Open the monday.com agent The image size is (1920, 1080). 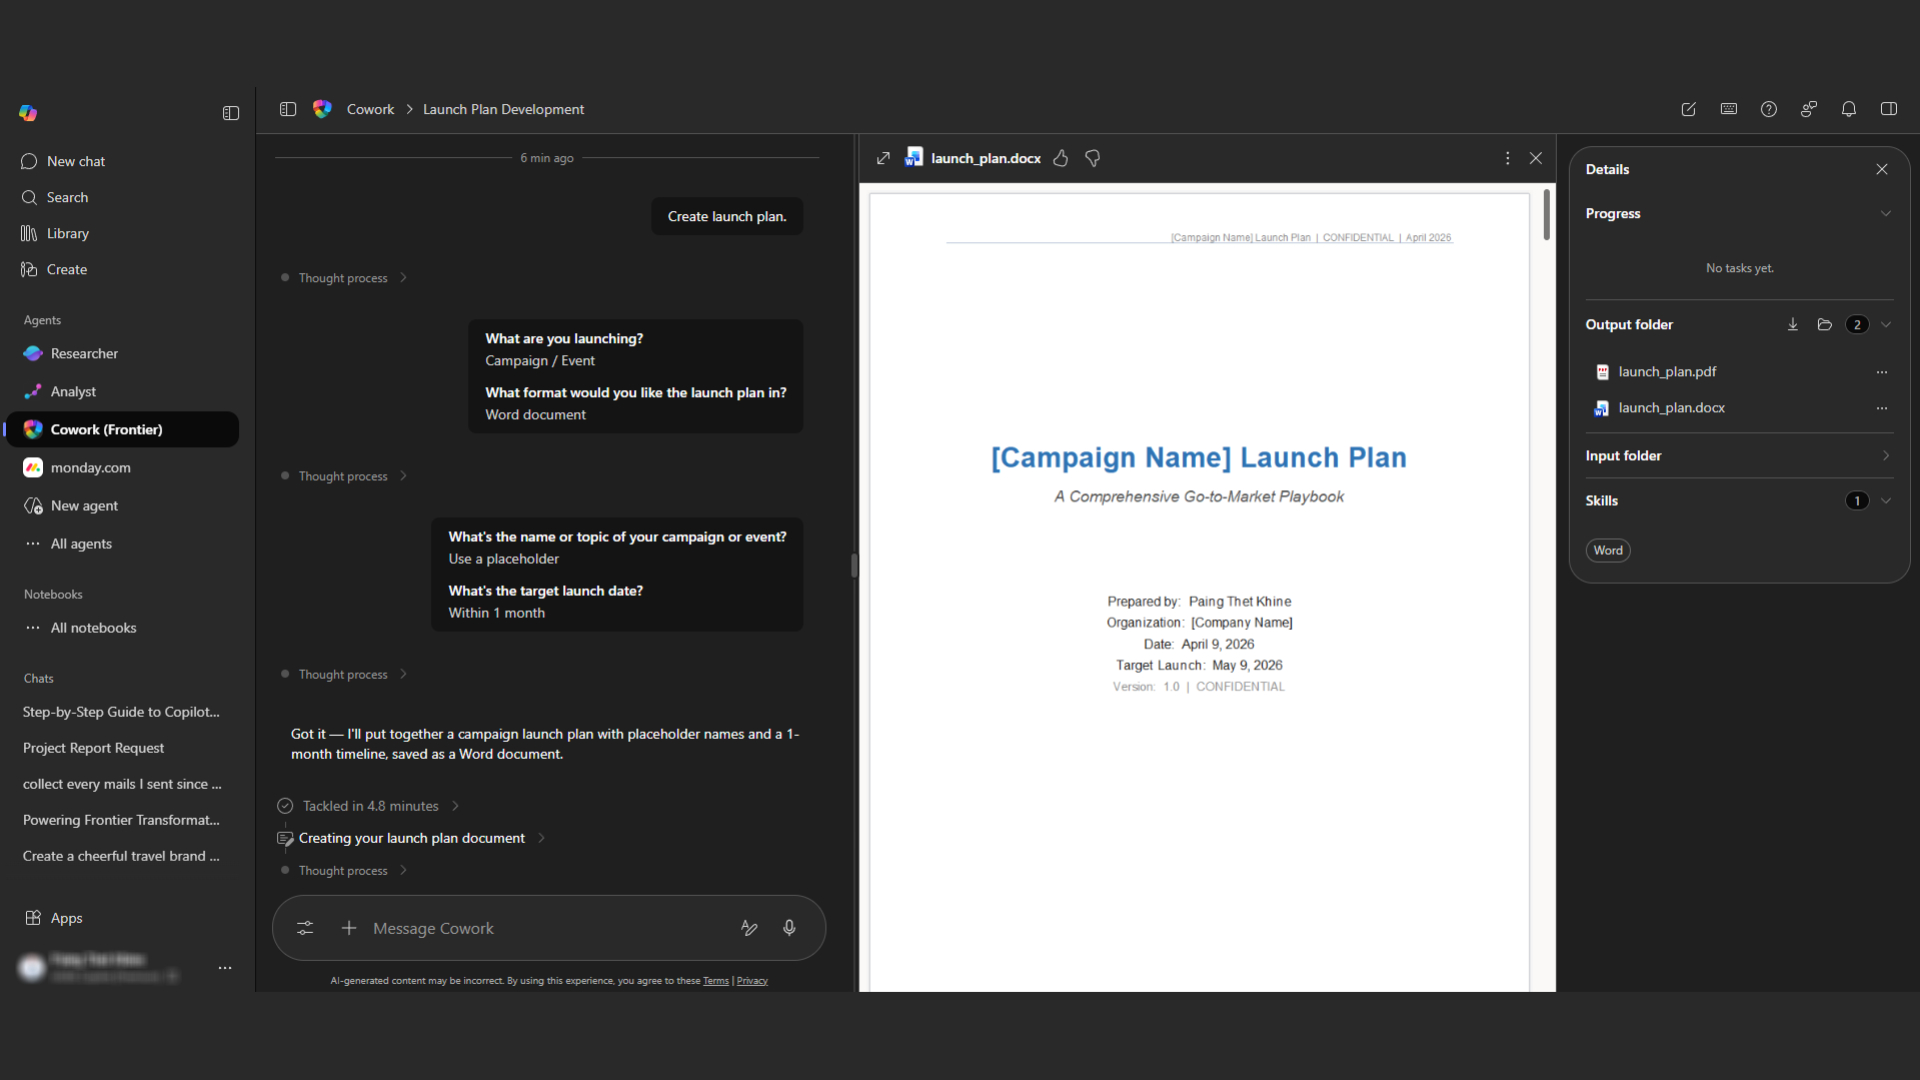(91, 467)
